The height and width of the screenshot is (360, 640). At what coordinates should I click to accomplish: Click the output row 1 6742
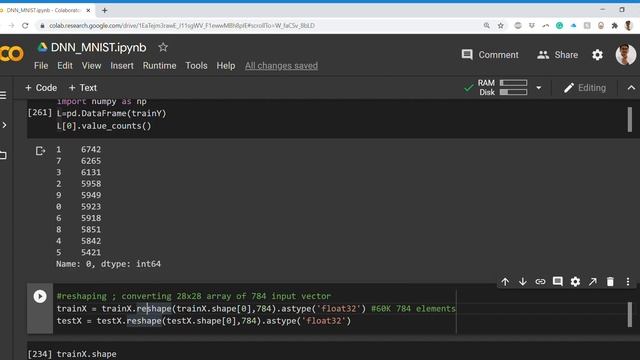pos(78,149)
